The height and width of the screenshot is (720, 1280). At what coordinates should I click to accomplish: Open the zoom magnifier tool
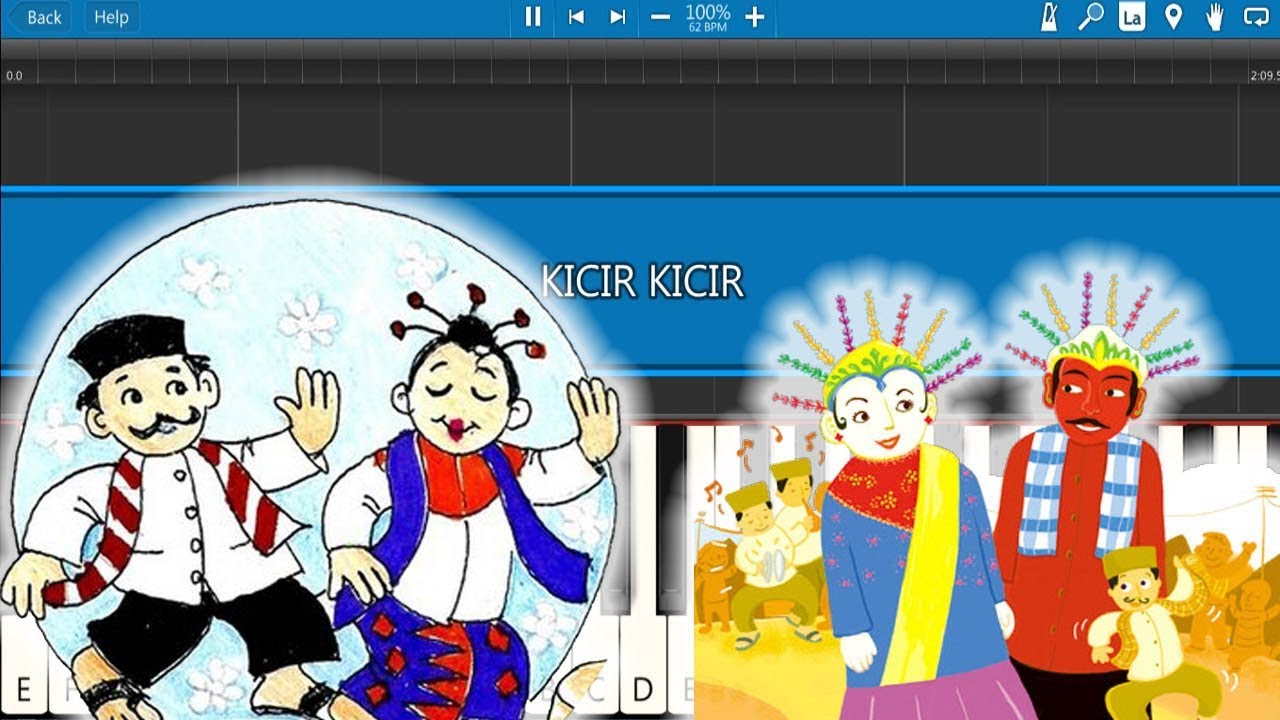pos(1090,17)
